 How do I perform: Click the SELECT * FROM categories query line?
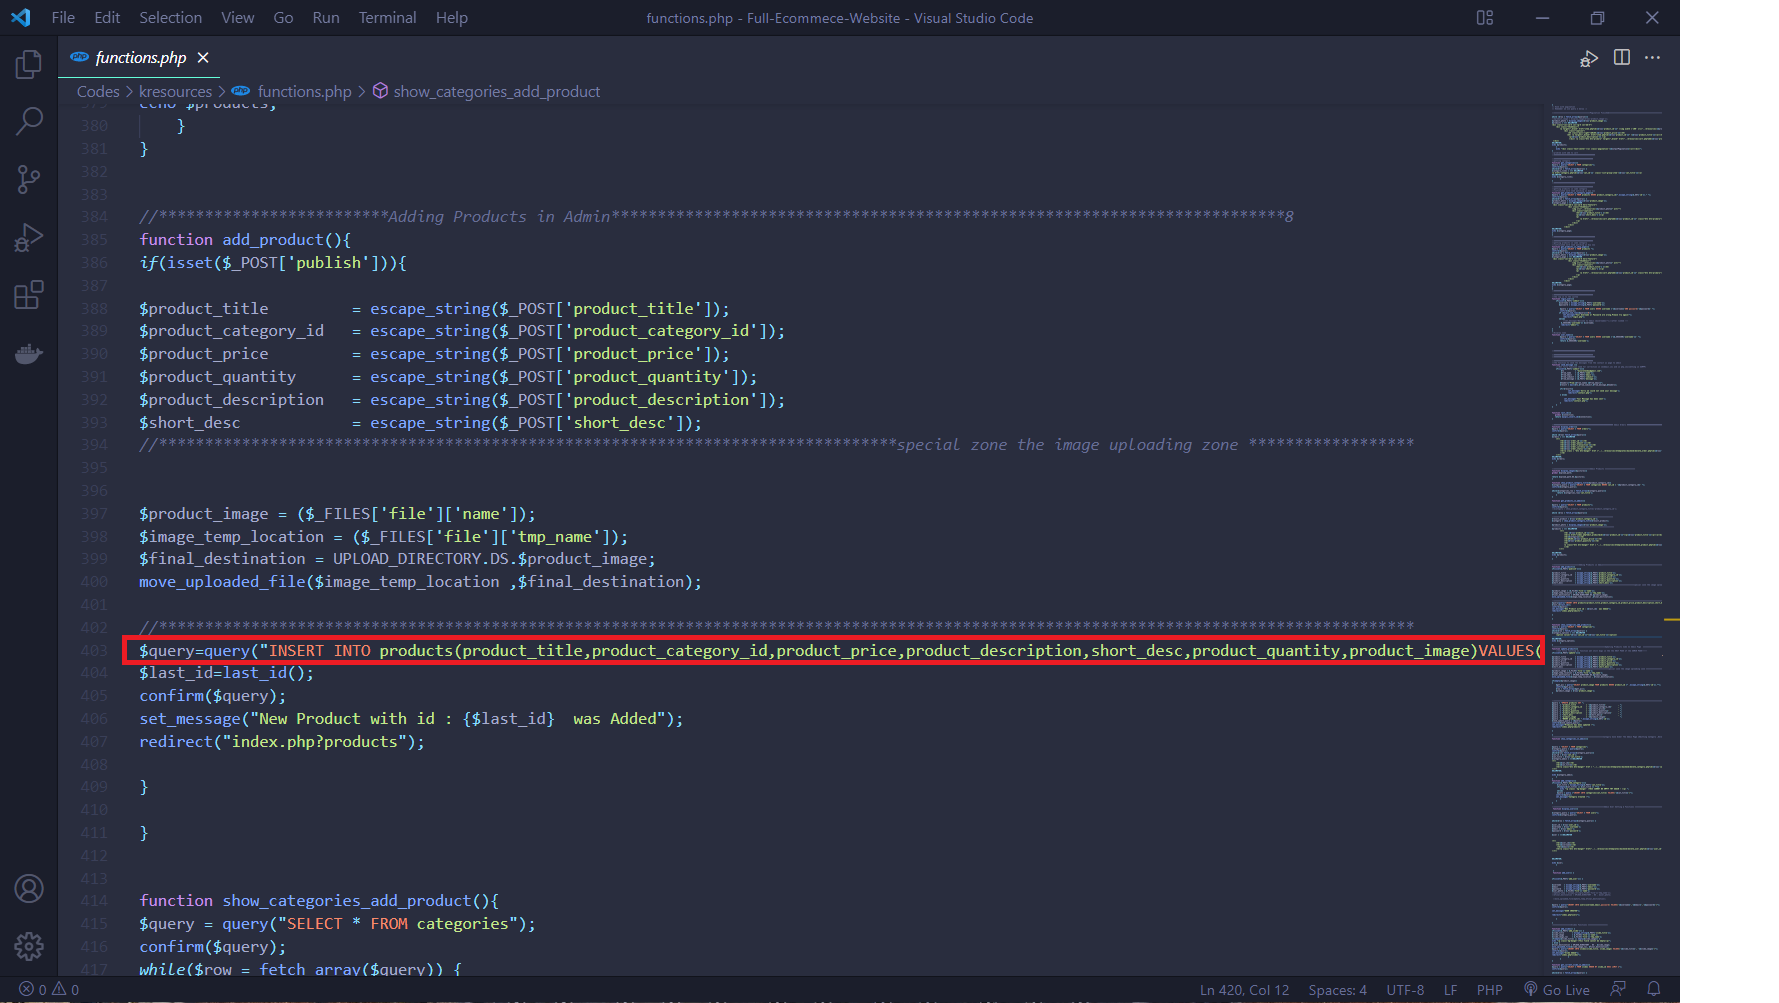click(x=337, y=924)
